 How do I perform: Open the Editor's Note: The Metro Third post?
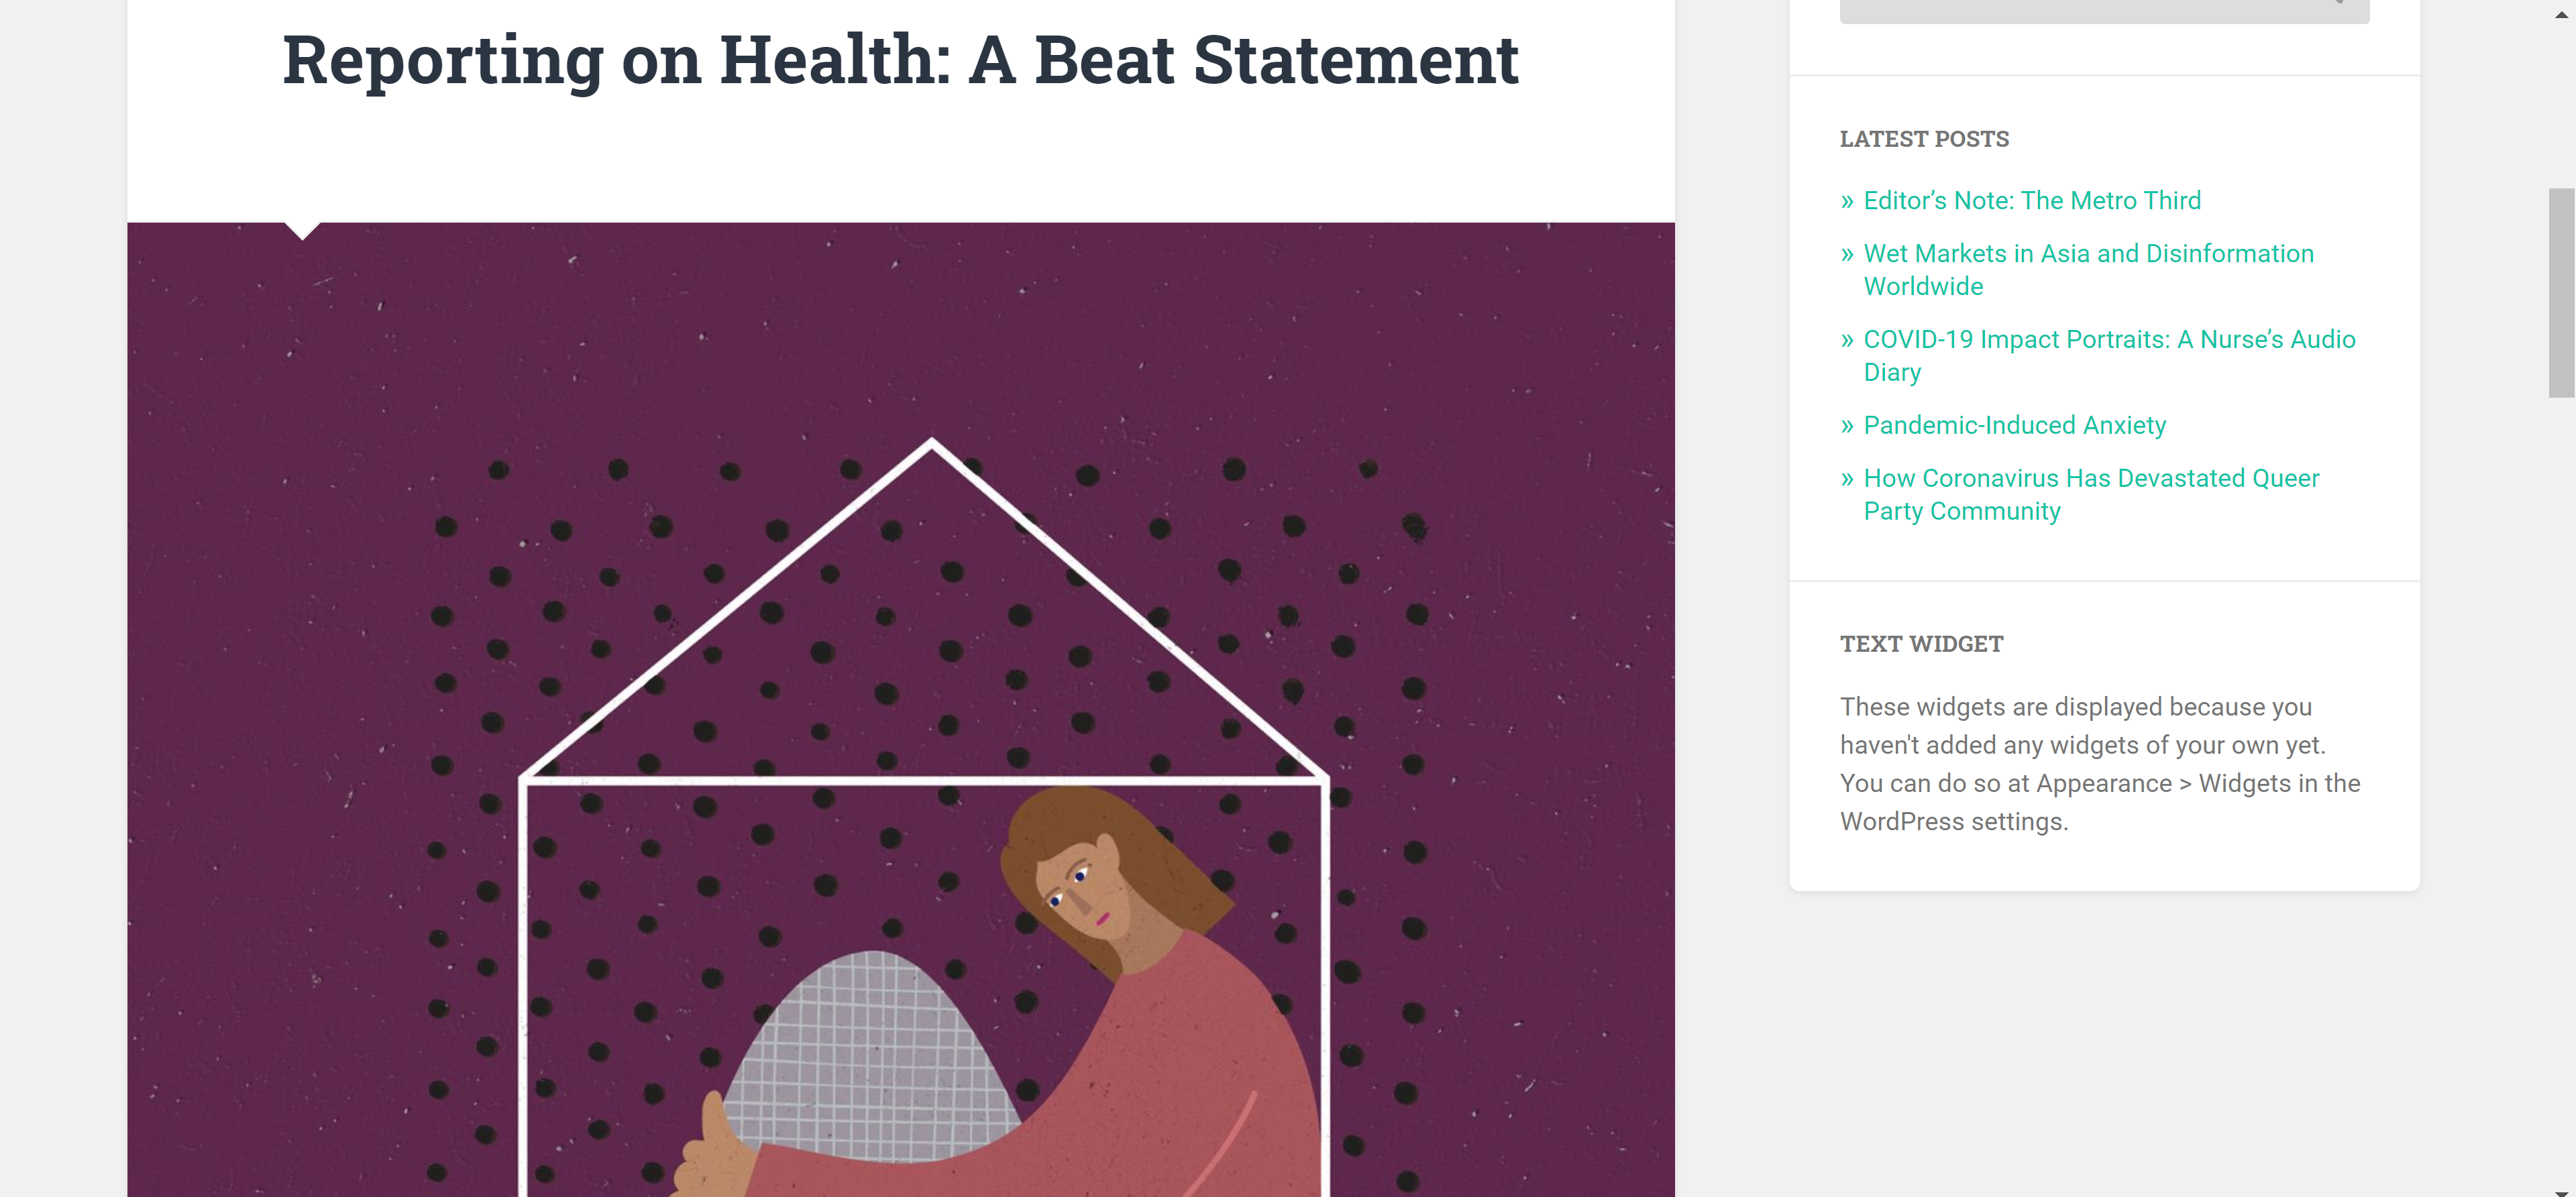click(2031, 201)
